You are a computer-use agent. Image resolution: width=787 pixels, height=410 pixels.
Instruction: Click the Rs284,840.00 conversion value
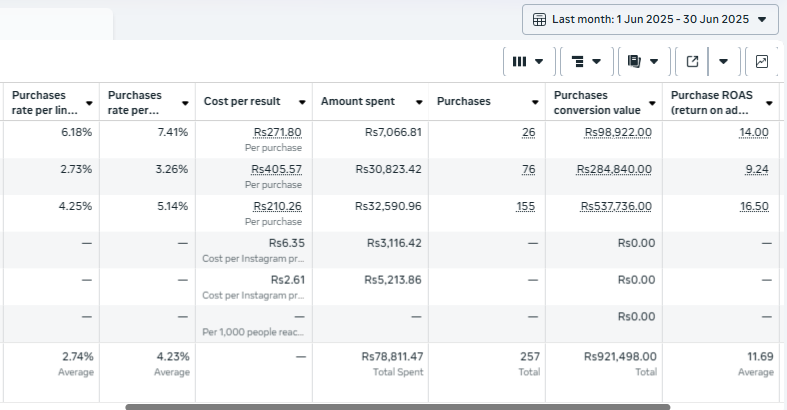pyautogui.click(x=614, y=170)
